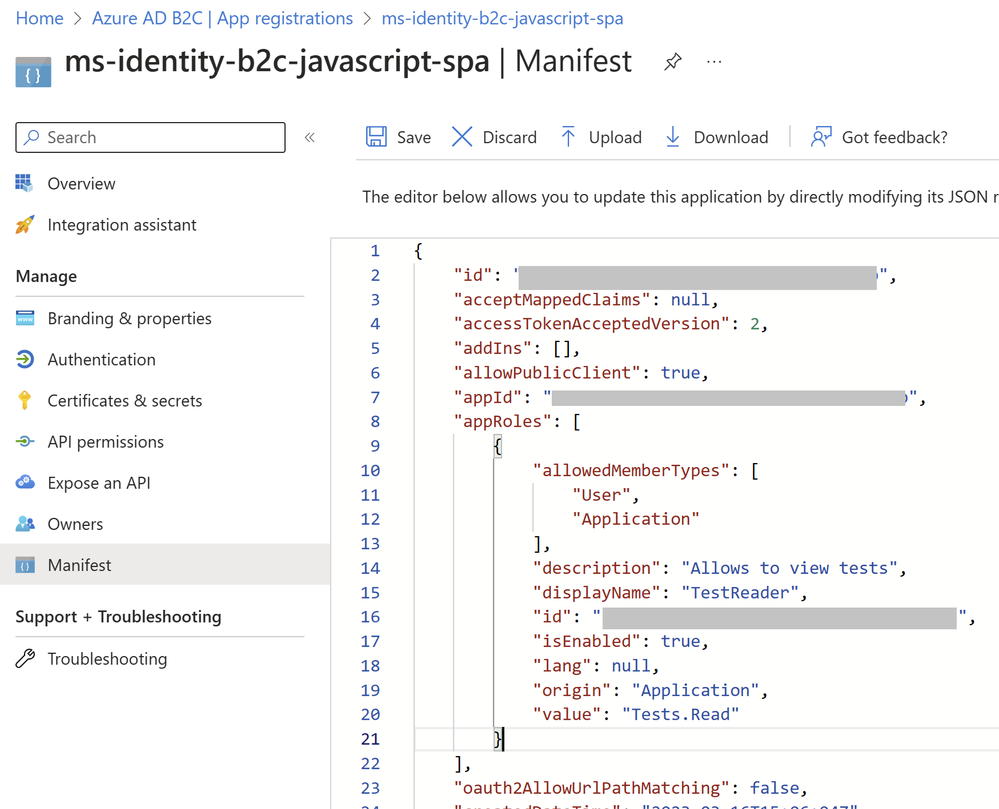Click the Manage section heading

46,276
